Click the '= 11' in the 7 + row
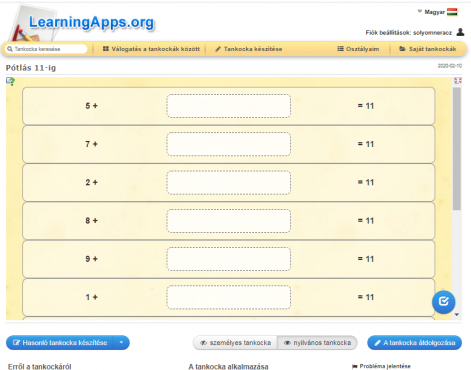Screen dimensions: 471x370 366,144
